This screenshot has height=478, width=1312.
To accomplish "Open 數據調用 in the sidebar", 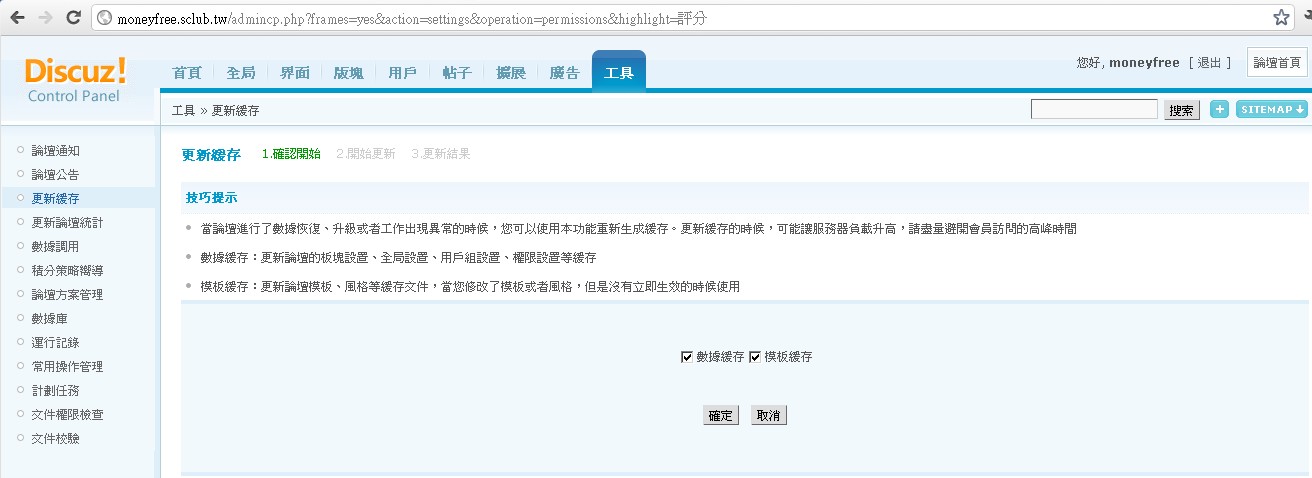I will pyautogui.click(x=56, y=247).
